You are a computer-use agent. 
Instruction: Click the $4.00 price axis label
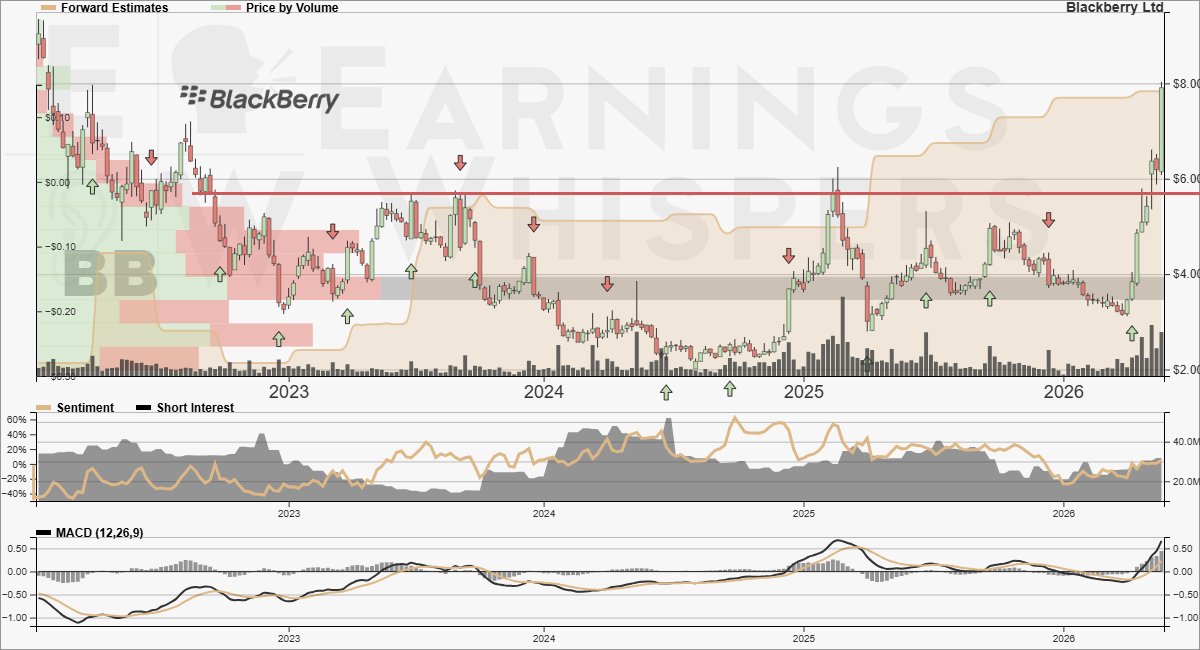(x=1185, y=275)
